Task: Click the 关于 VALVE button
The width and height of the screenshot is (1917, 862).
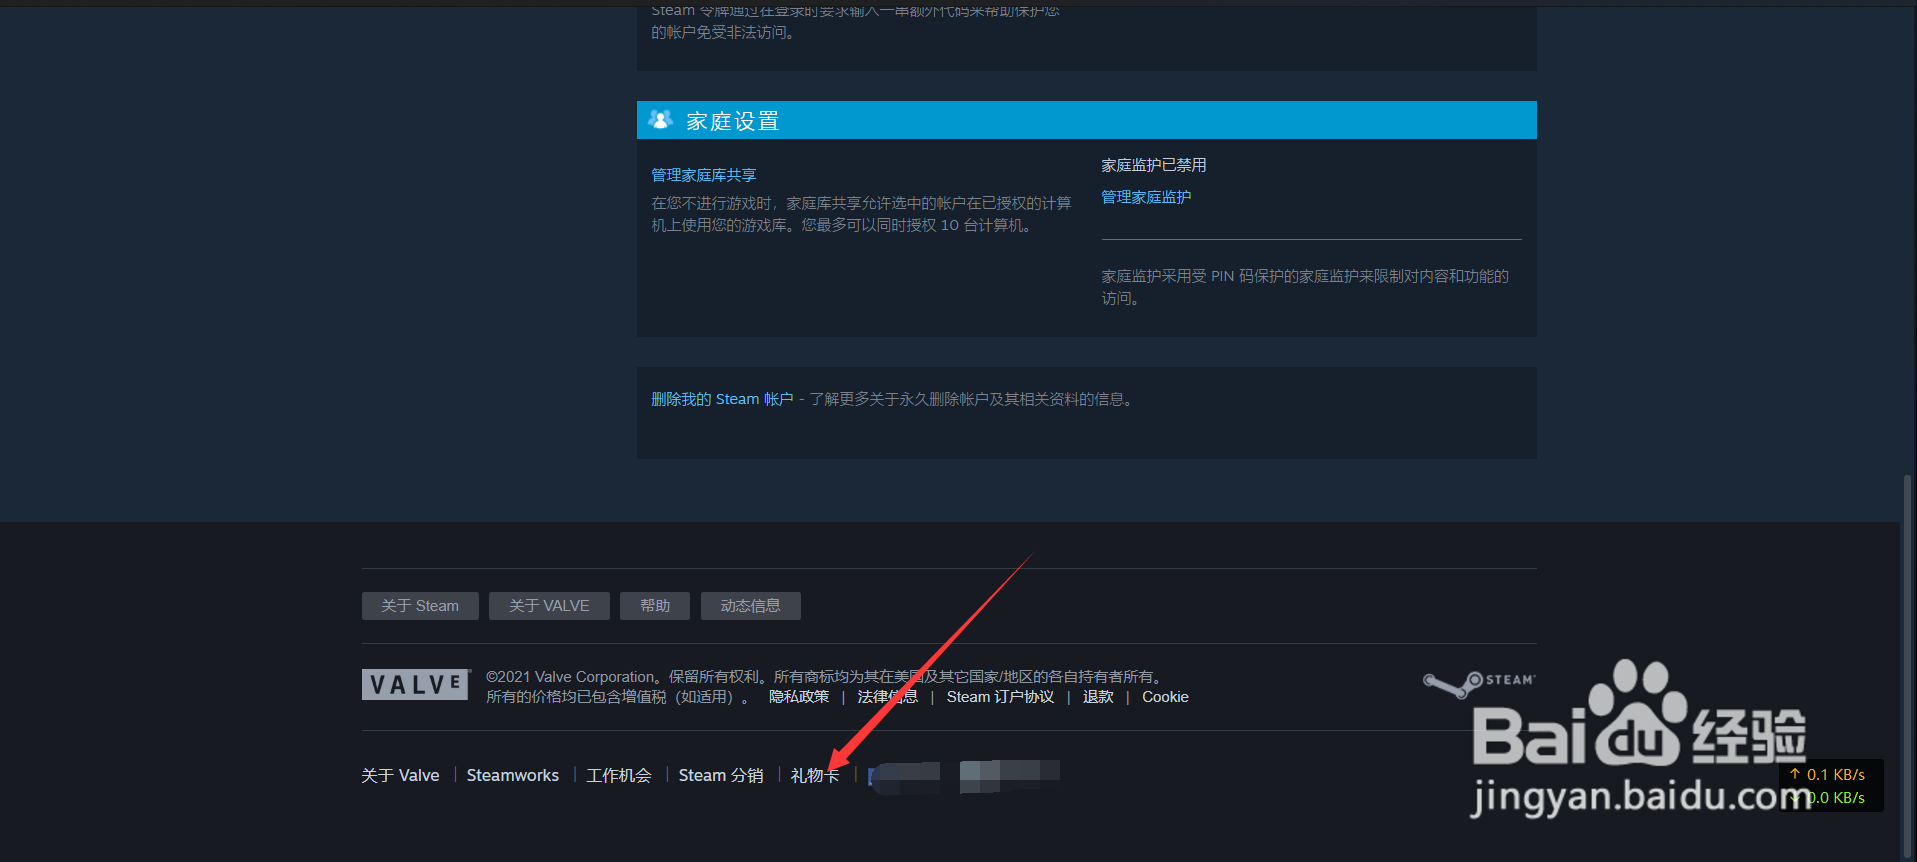Action: 549,606
